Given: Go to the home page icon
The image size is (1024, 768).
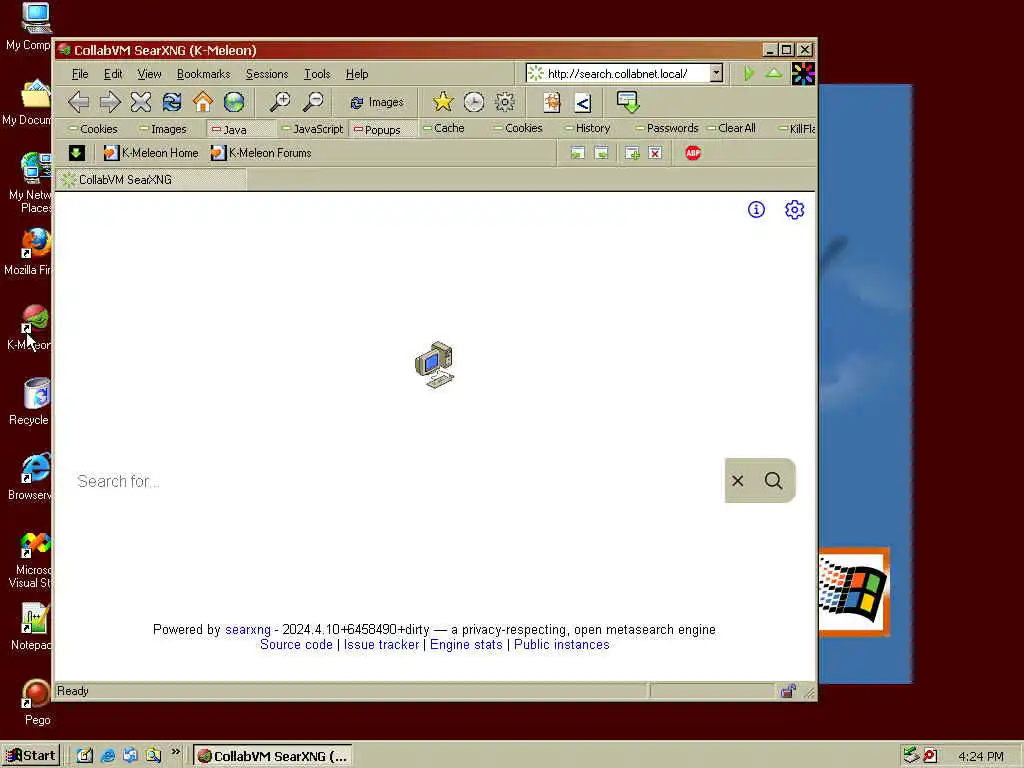Looking at the screenshot, I should pyautogui.click(x=203, y=102).
